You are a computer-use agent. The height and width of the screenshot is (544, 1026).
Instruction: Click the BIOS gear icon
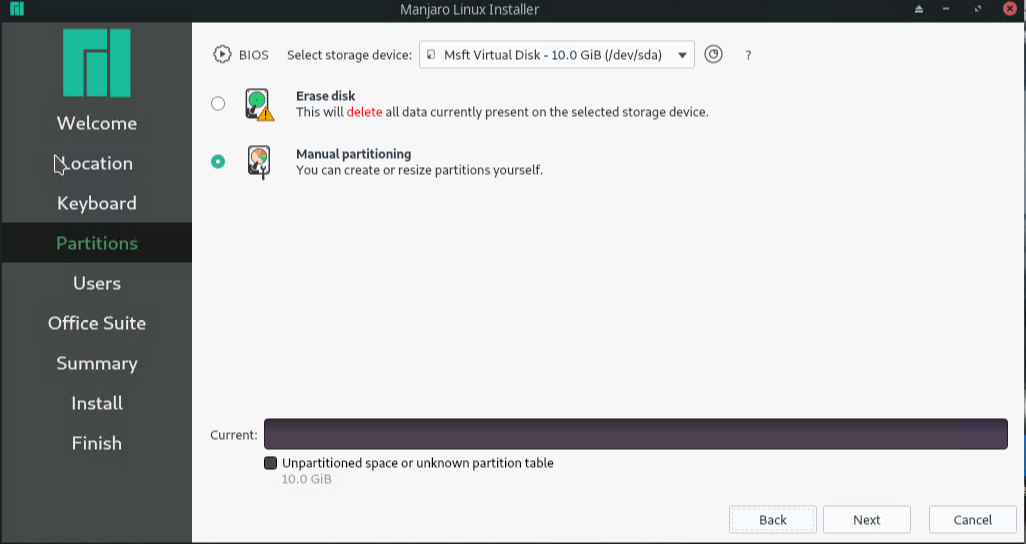[x=221, y=55]
